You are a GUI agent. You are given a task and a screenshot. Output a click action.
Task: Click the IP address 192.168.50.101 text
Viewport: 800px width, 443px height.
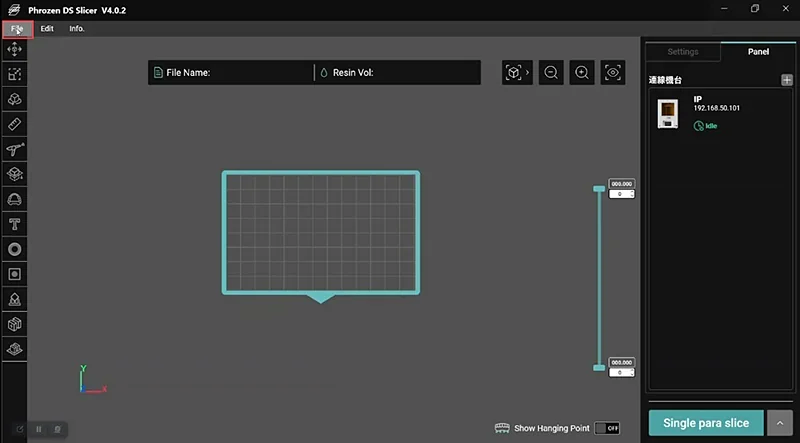[716, 108]
